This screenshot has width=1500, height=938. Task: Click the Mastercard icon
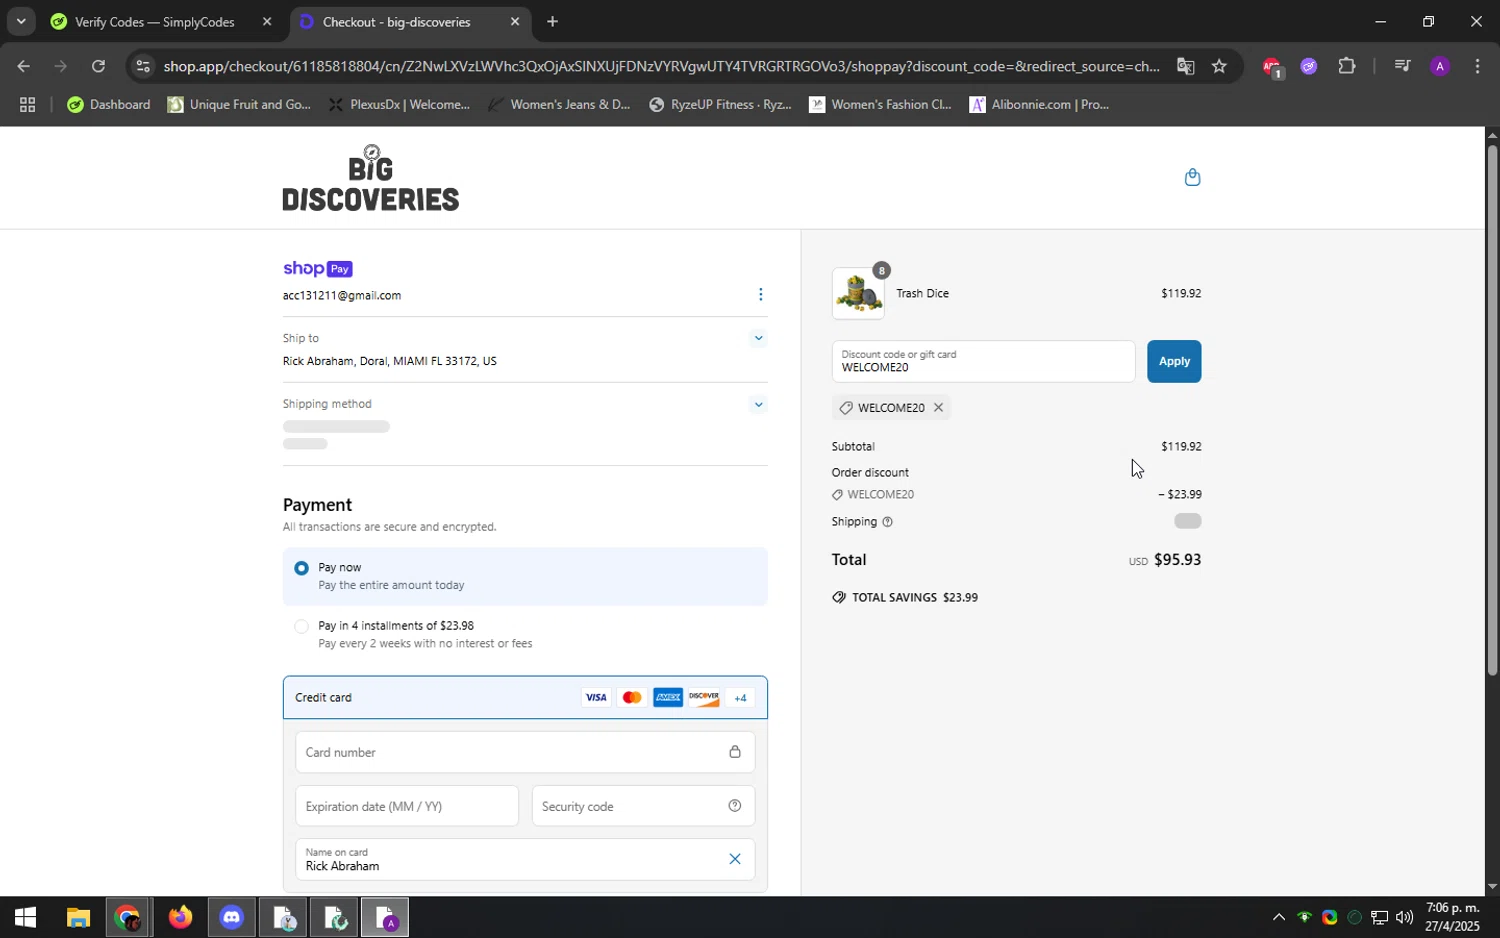[632, 698]
